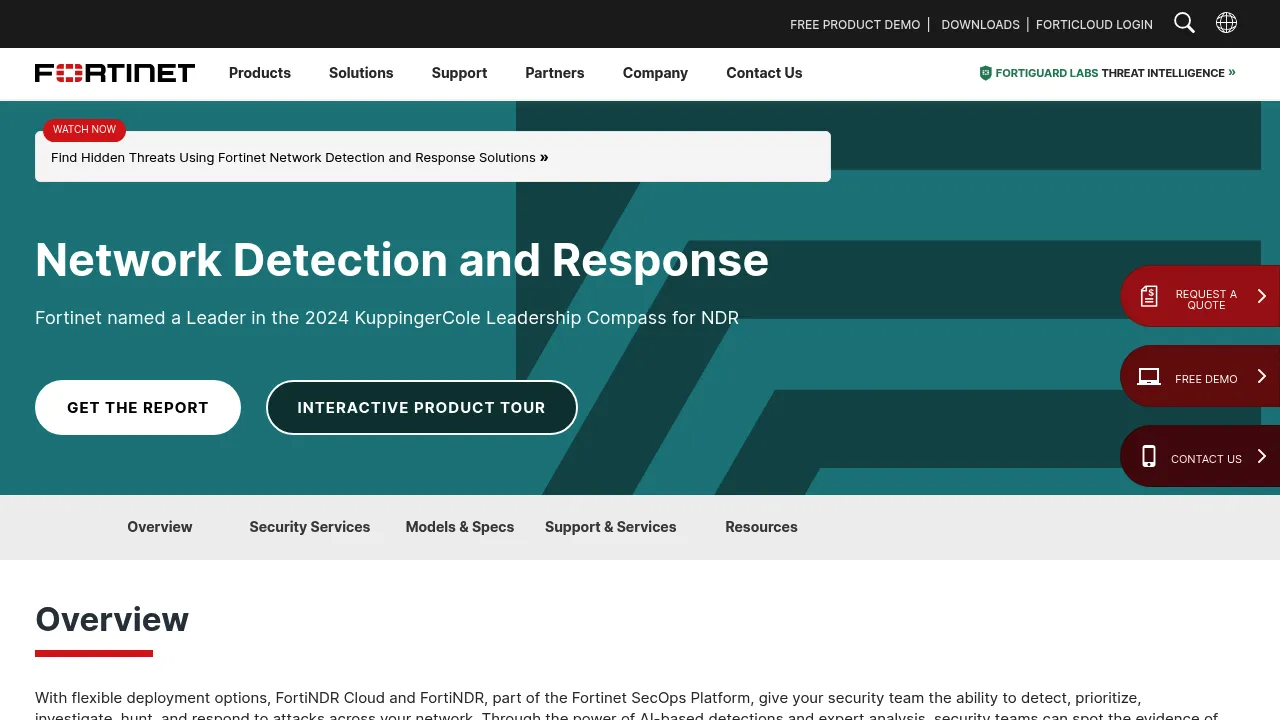This screenshot has width=1280, height=720.
Task: Go to Contact Us in the navigation bar
Action: pos(764,73)
